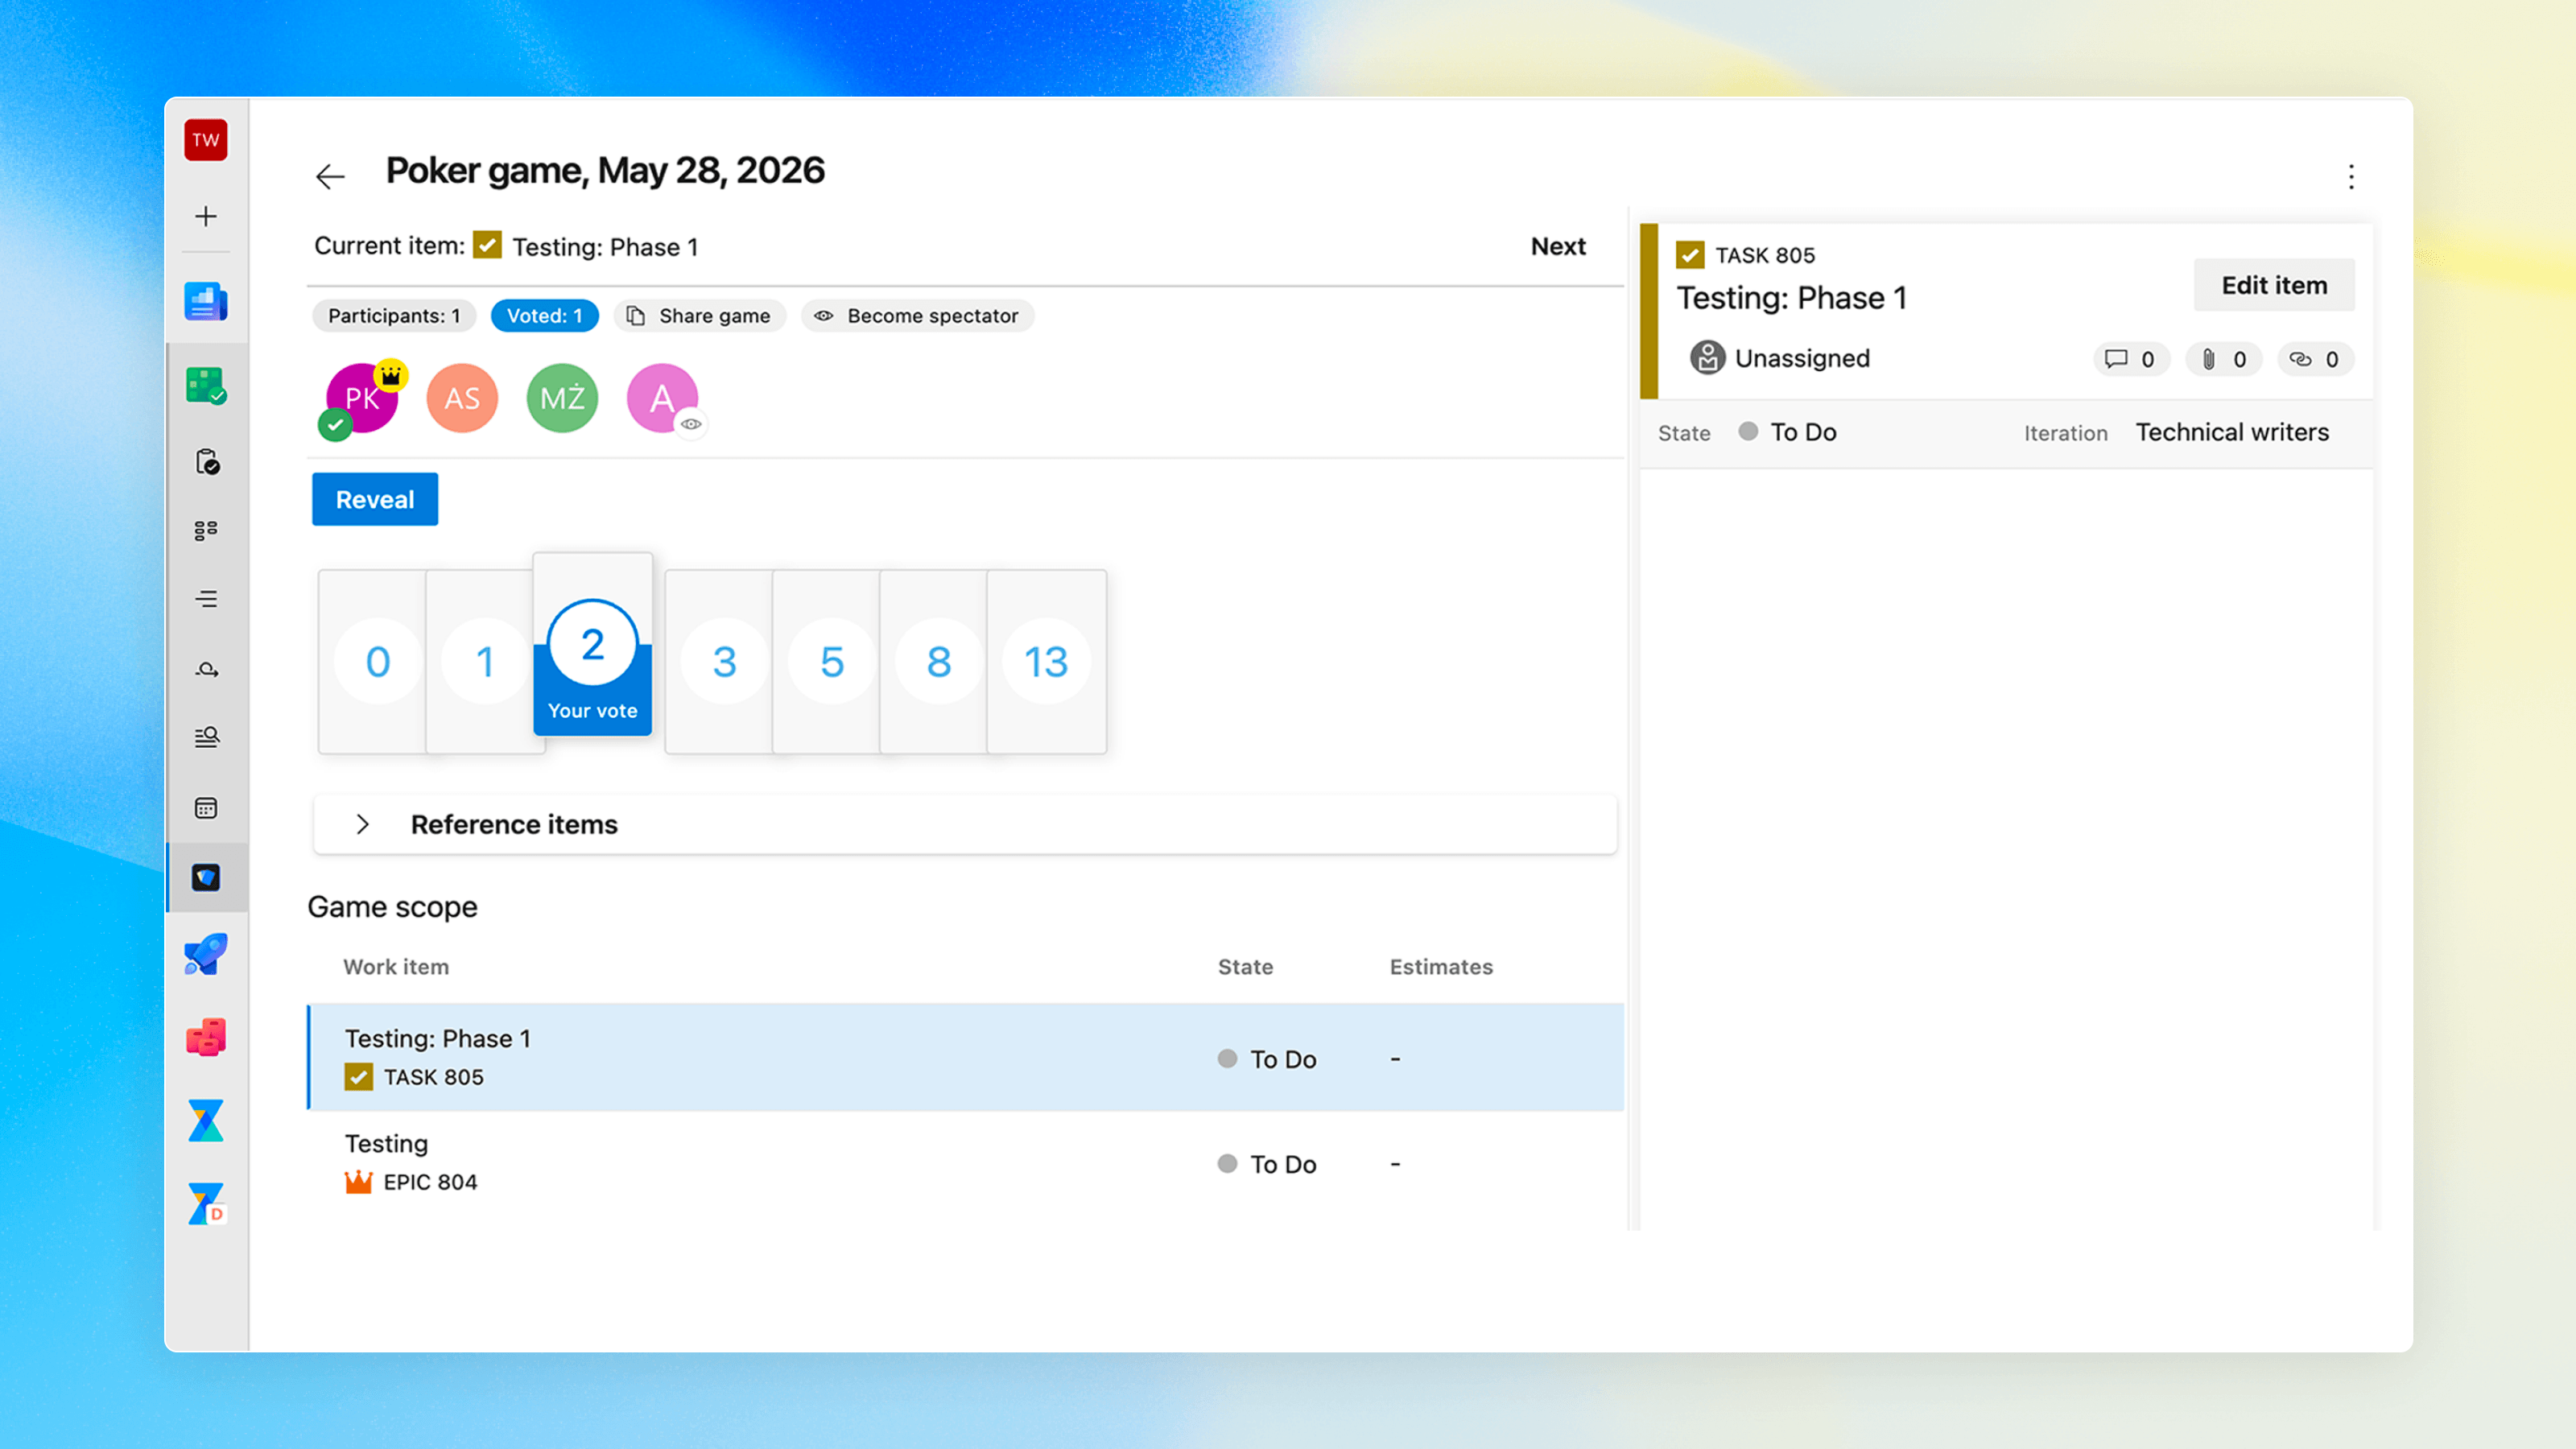Vote with card 8
The height and width of the screenshot is (1449, 2576).
(939, 661)
